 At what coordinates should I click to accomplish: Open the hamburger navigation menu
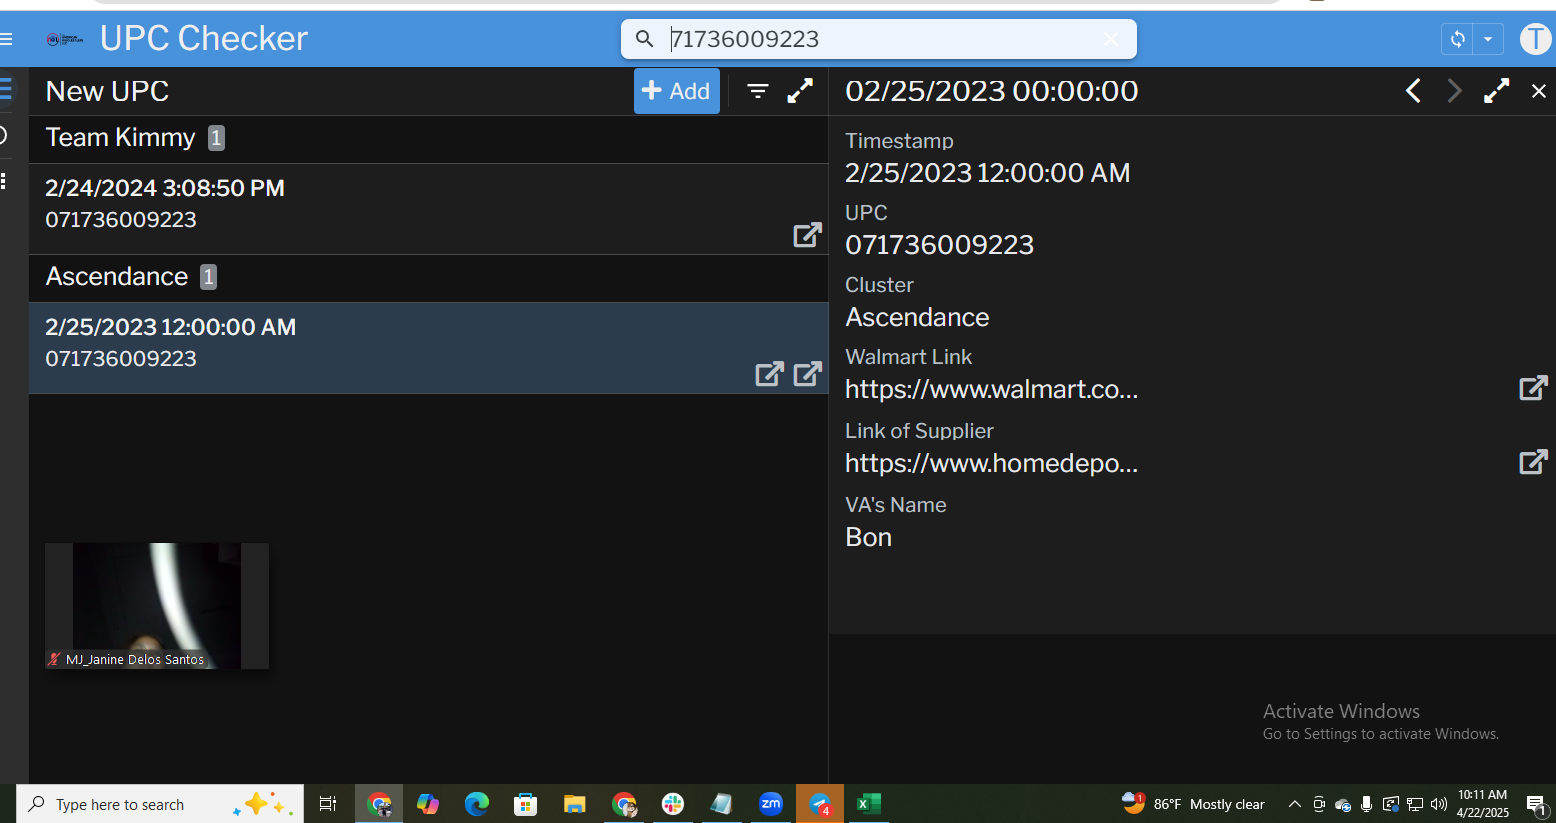pyautogui.click(x=7, y=39)
